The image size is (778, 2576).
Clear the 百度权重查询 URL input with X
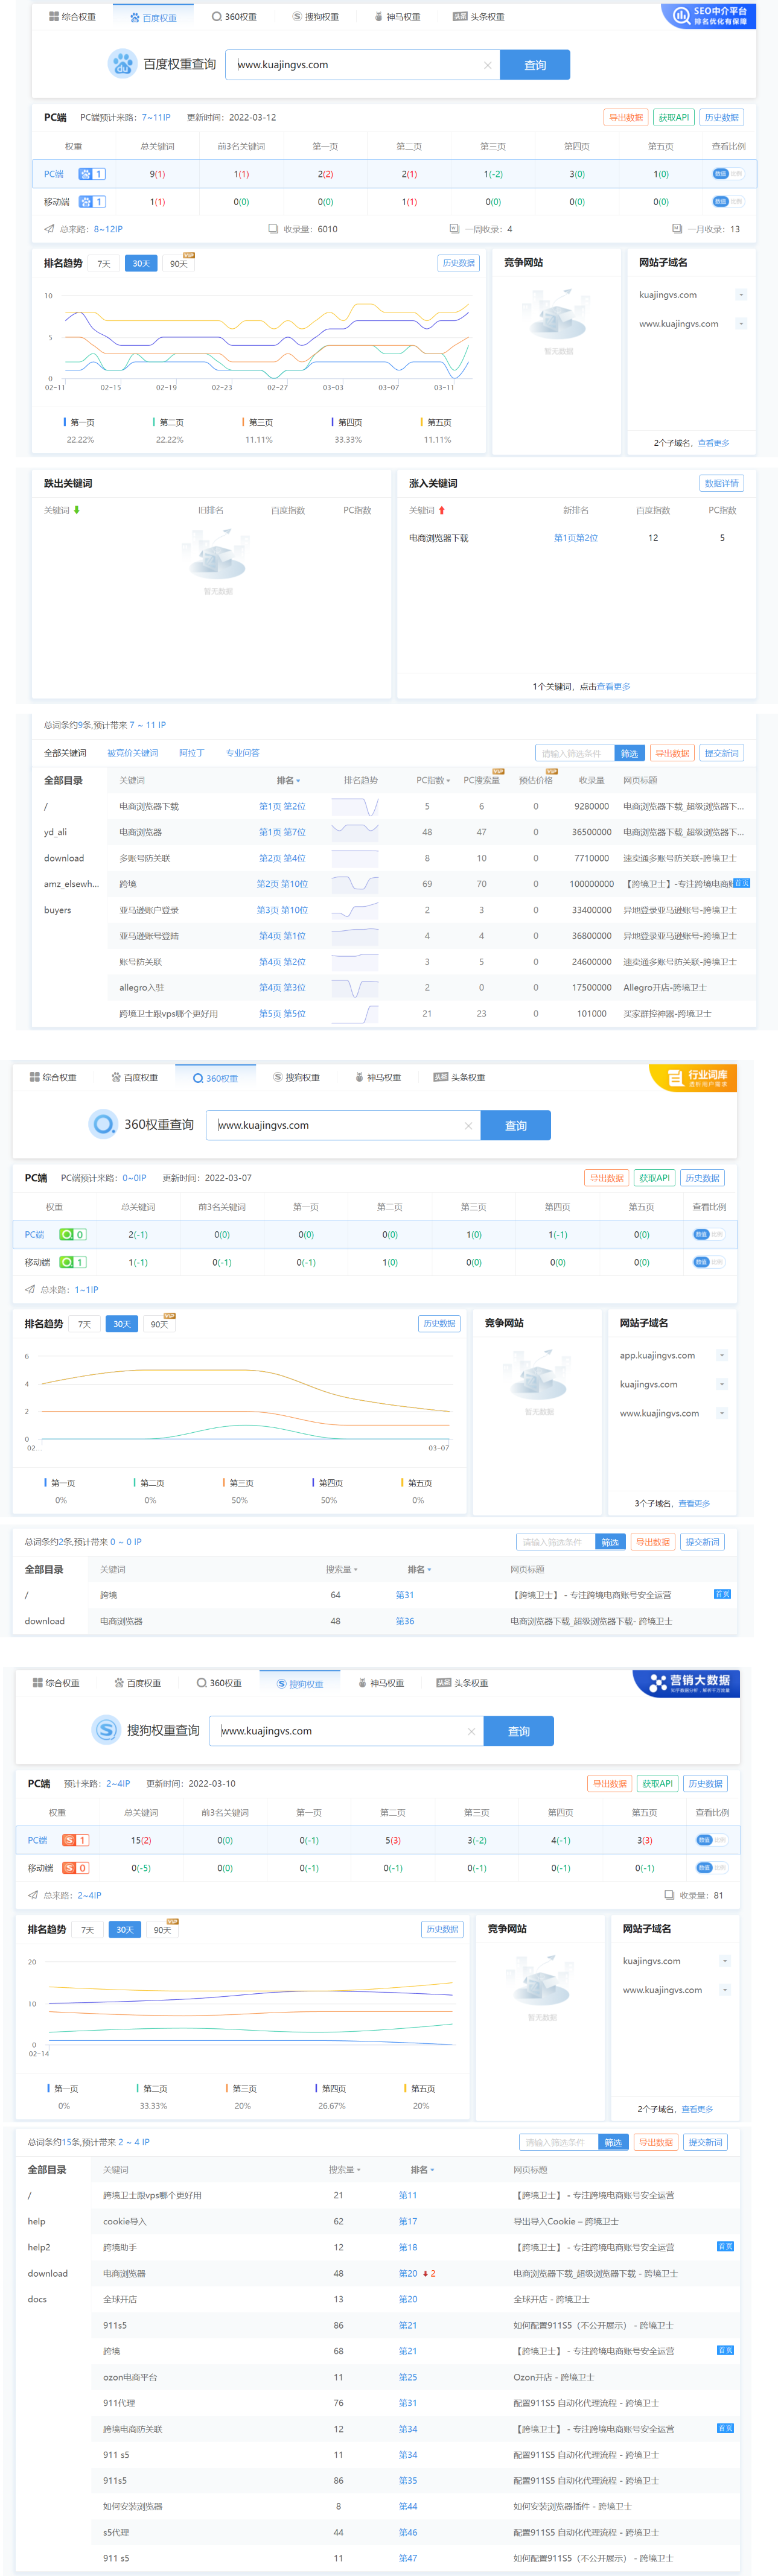[487, 65]
